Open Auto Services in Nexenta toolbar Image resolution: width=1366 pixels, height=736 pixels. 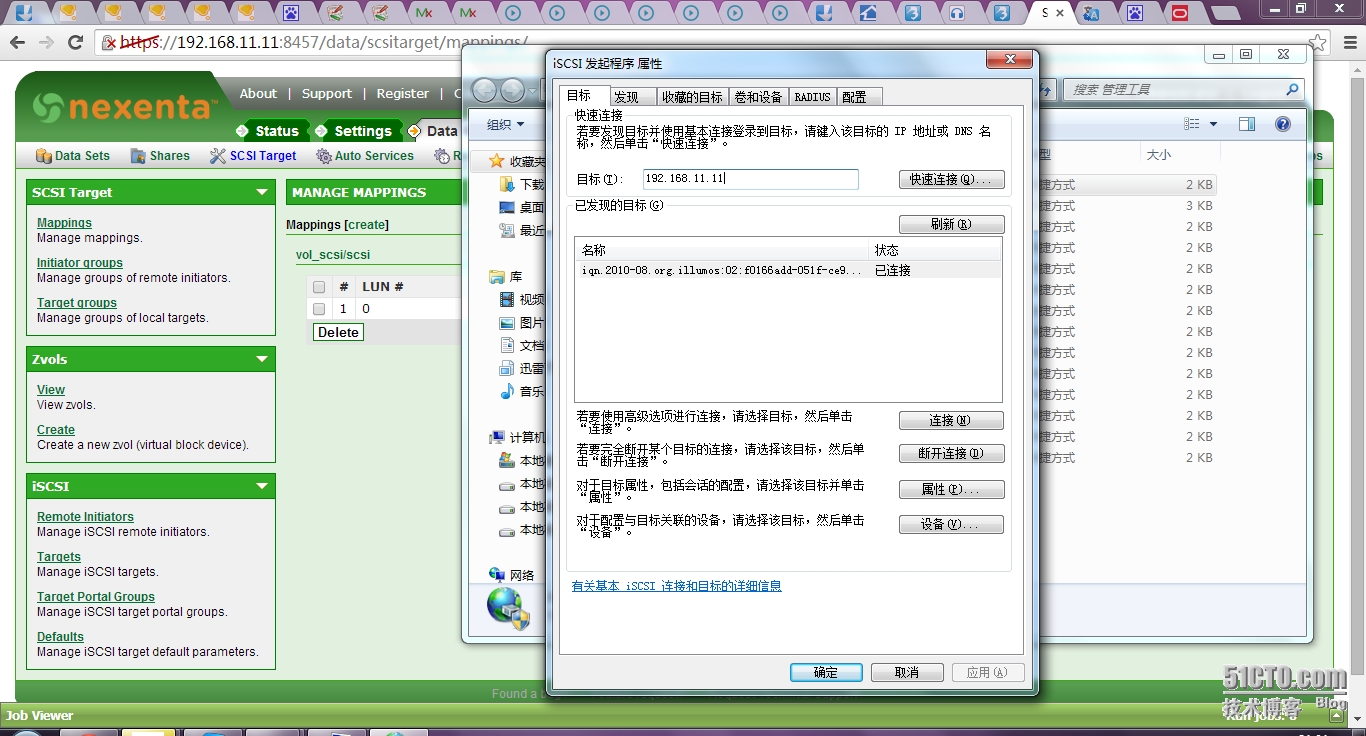[x=365, y=156]
